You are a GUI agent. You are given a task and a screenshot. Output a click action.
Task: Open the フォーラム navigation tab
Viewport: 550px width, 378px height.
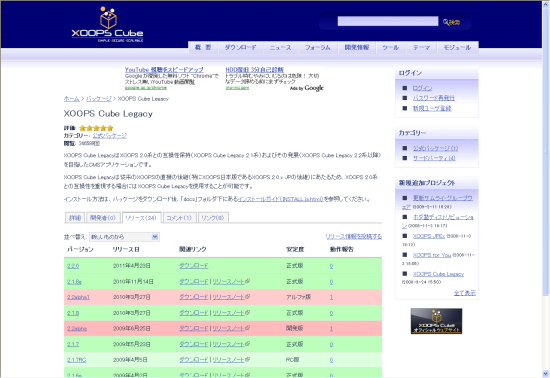click(317, 48)
